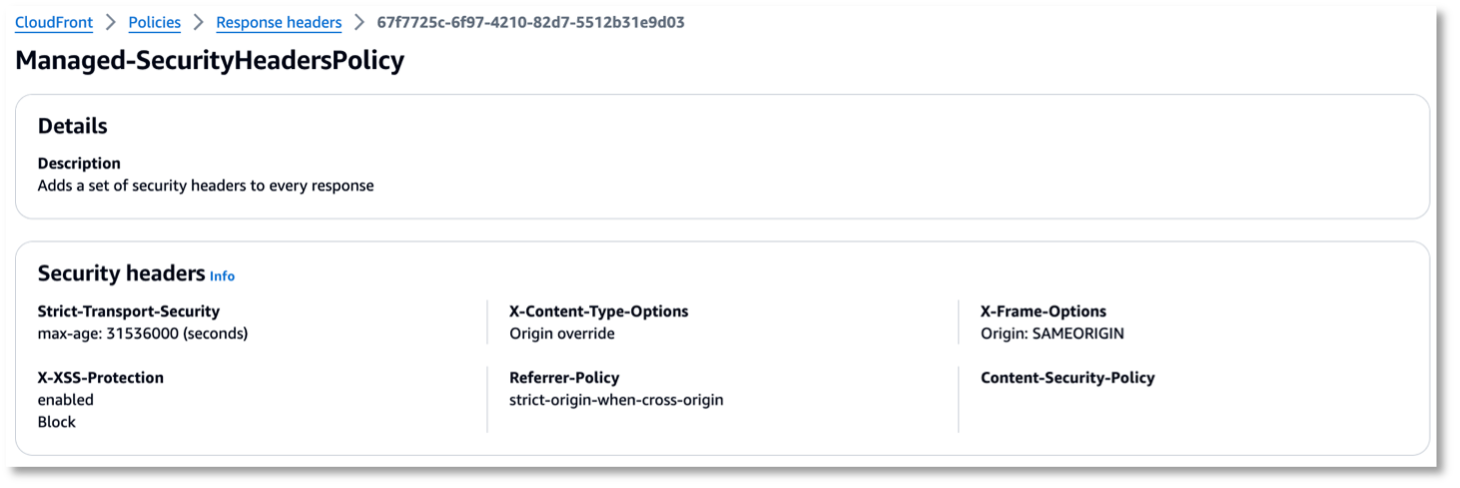Image resolution: width=1460 pixels, height=488 pixels.
Task: Click the Managed-SecurityHeadersPolicy page title
Action: (210, 60)
